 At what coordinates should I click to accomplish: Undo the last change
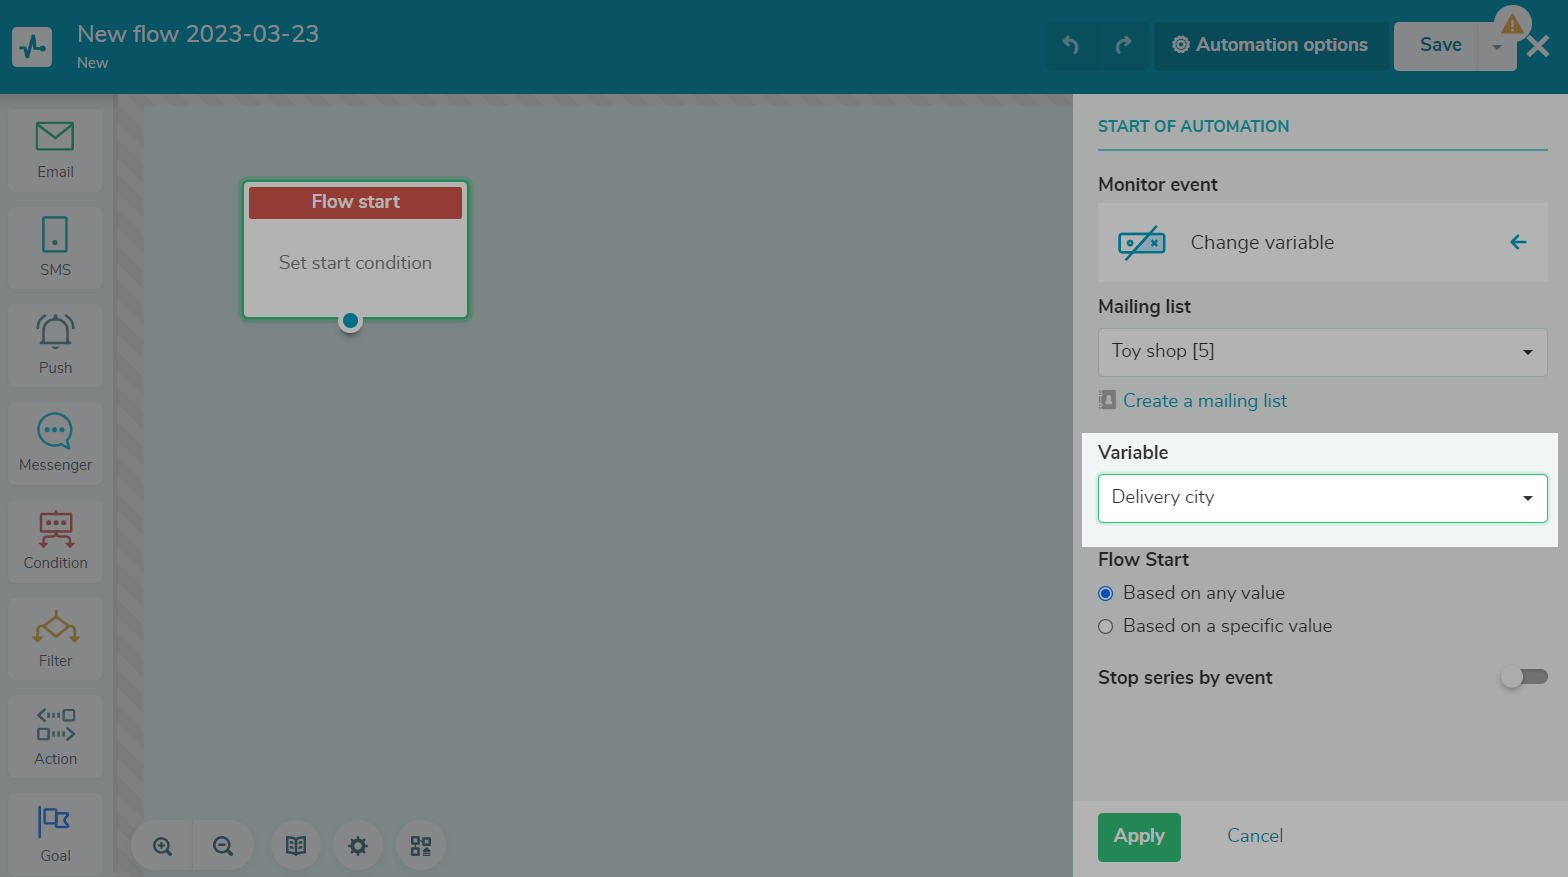(x=1071, y=45)
